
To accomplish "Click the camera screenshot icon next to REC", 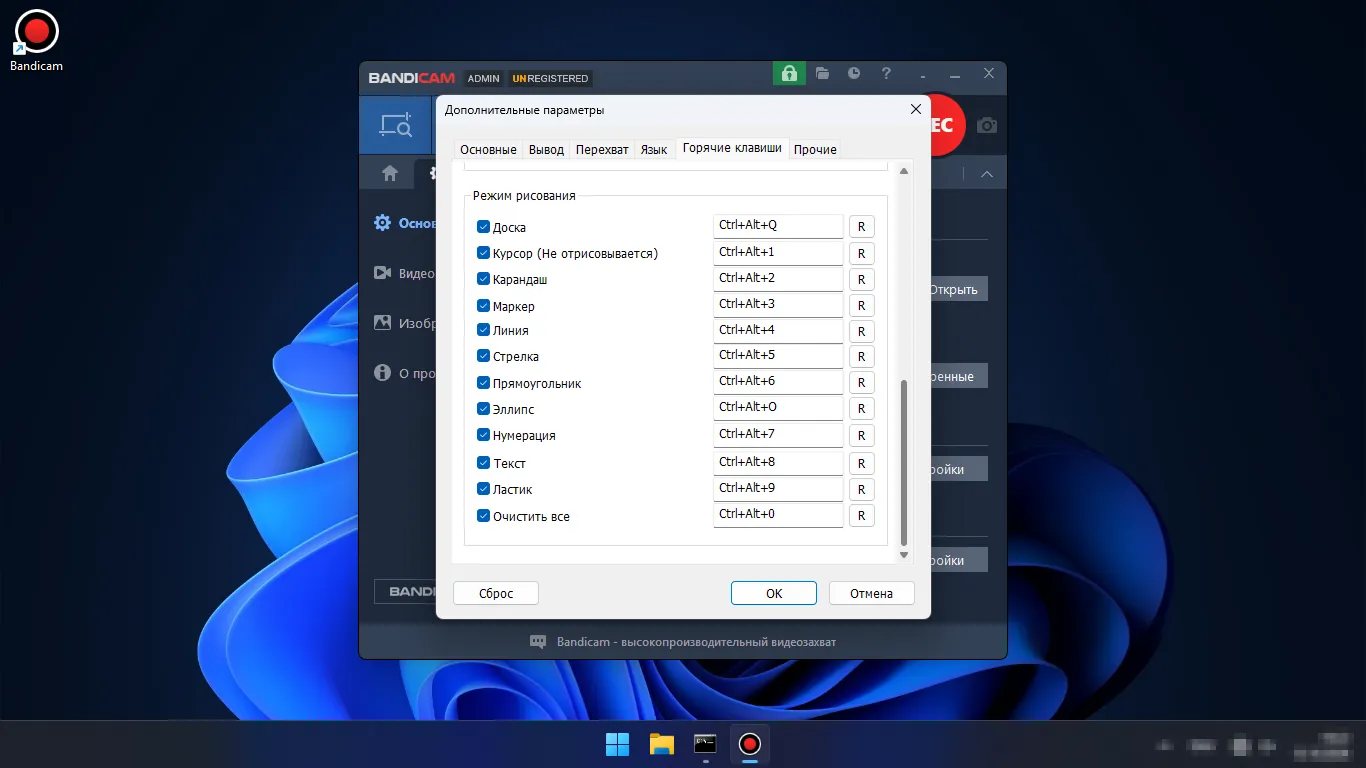I will [x=987, y=126].
